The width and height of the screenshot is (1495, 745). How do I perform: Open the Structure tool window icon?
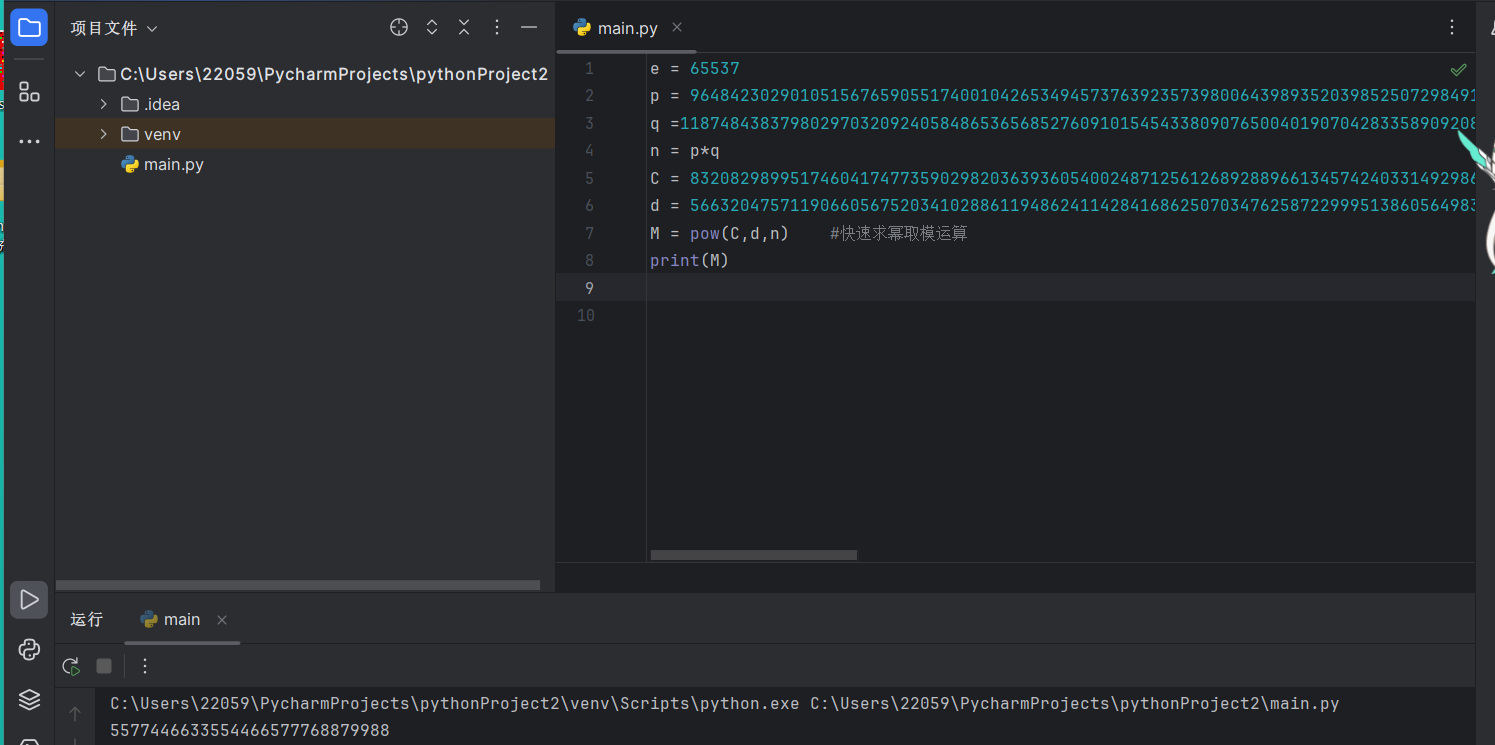29,92
